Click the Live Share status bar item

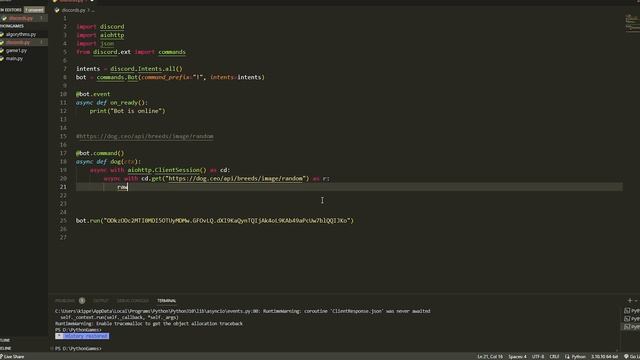pyautogui.click(x=12, y=357)
